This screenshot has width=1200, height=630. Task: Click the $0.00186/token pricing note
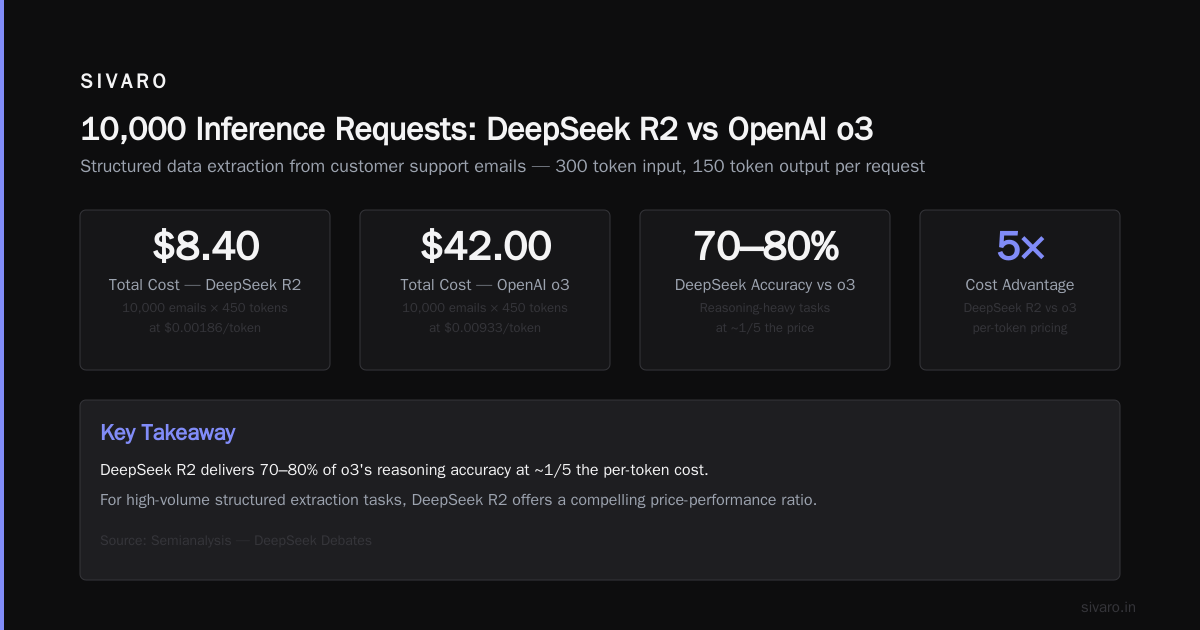tap(205, 327)
